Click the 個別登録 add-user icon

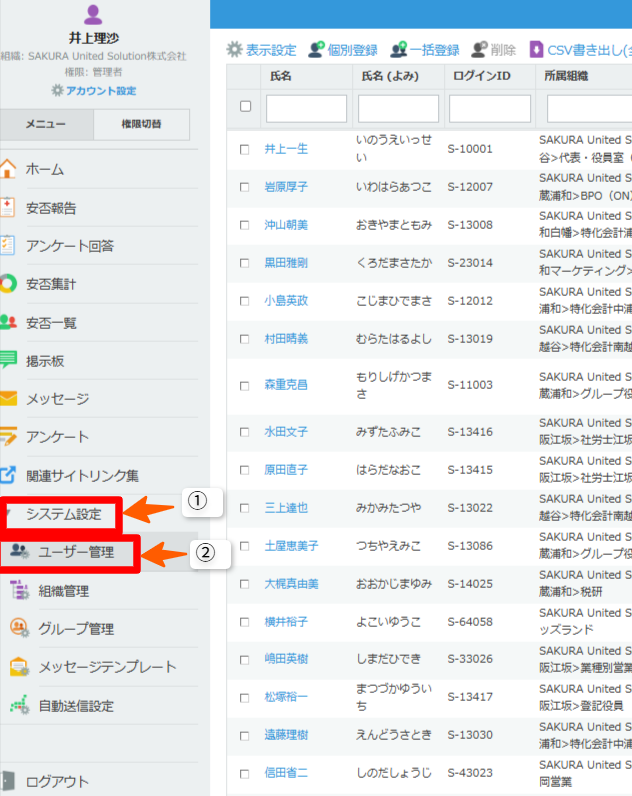pos(316,49)
